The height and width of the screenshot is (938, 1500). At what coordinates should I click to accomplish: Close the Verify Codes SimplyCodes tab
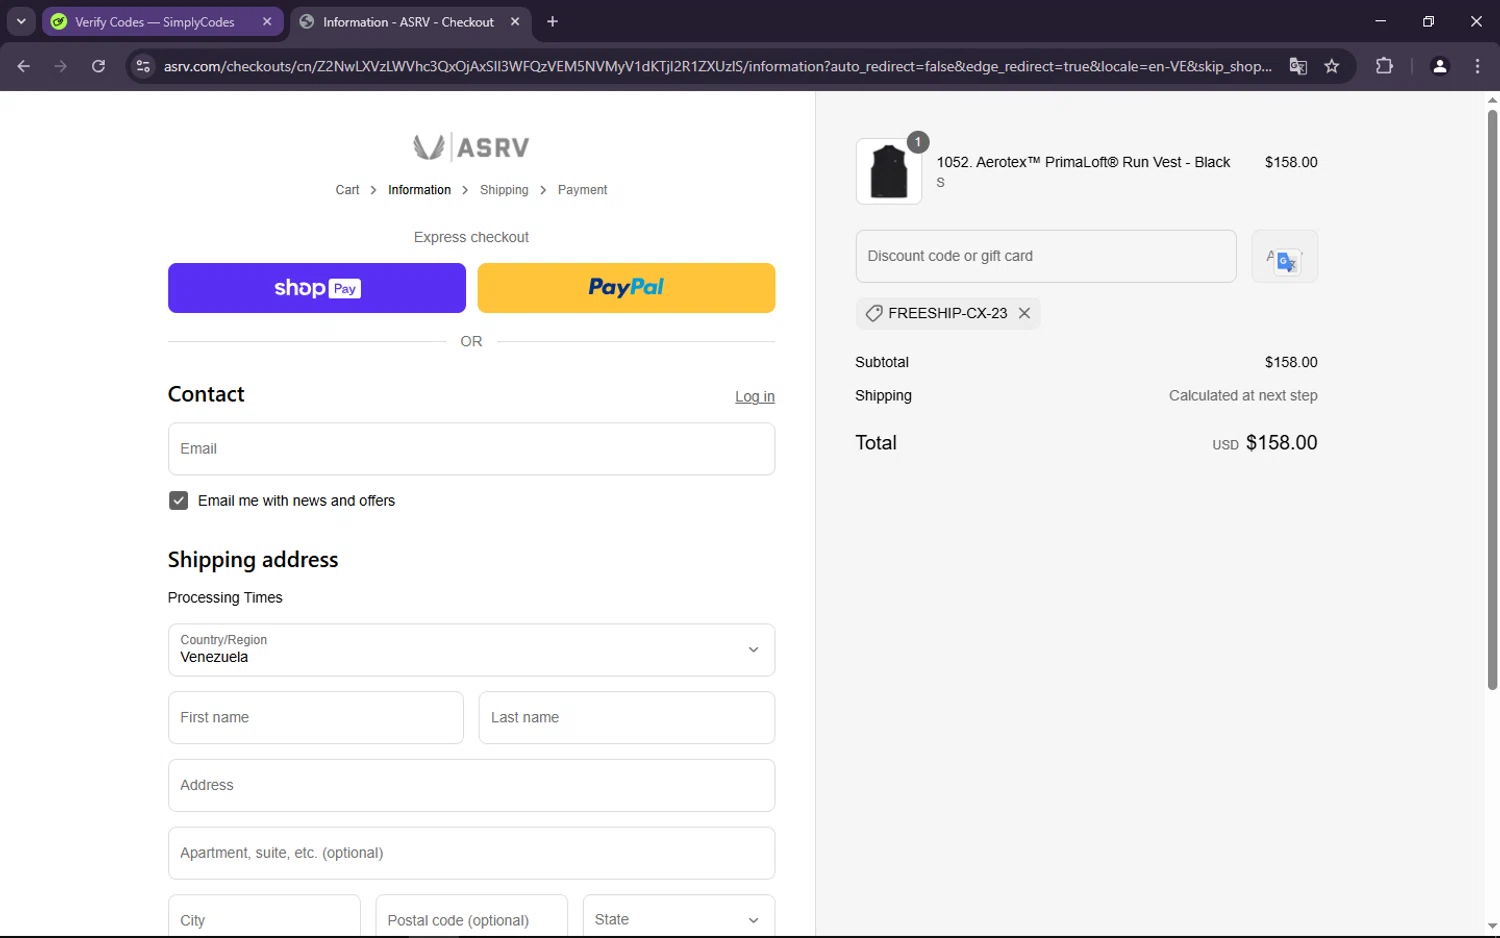(267, 21)
